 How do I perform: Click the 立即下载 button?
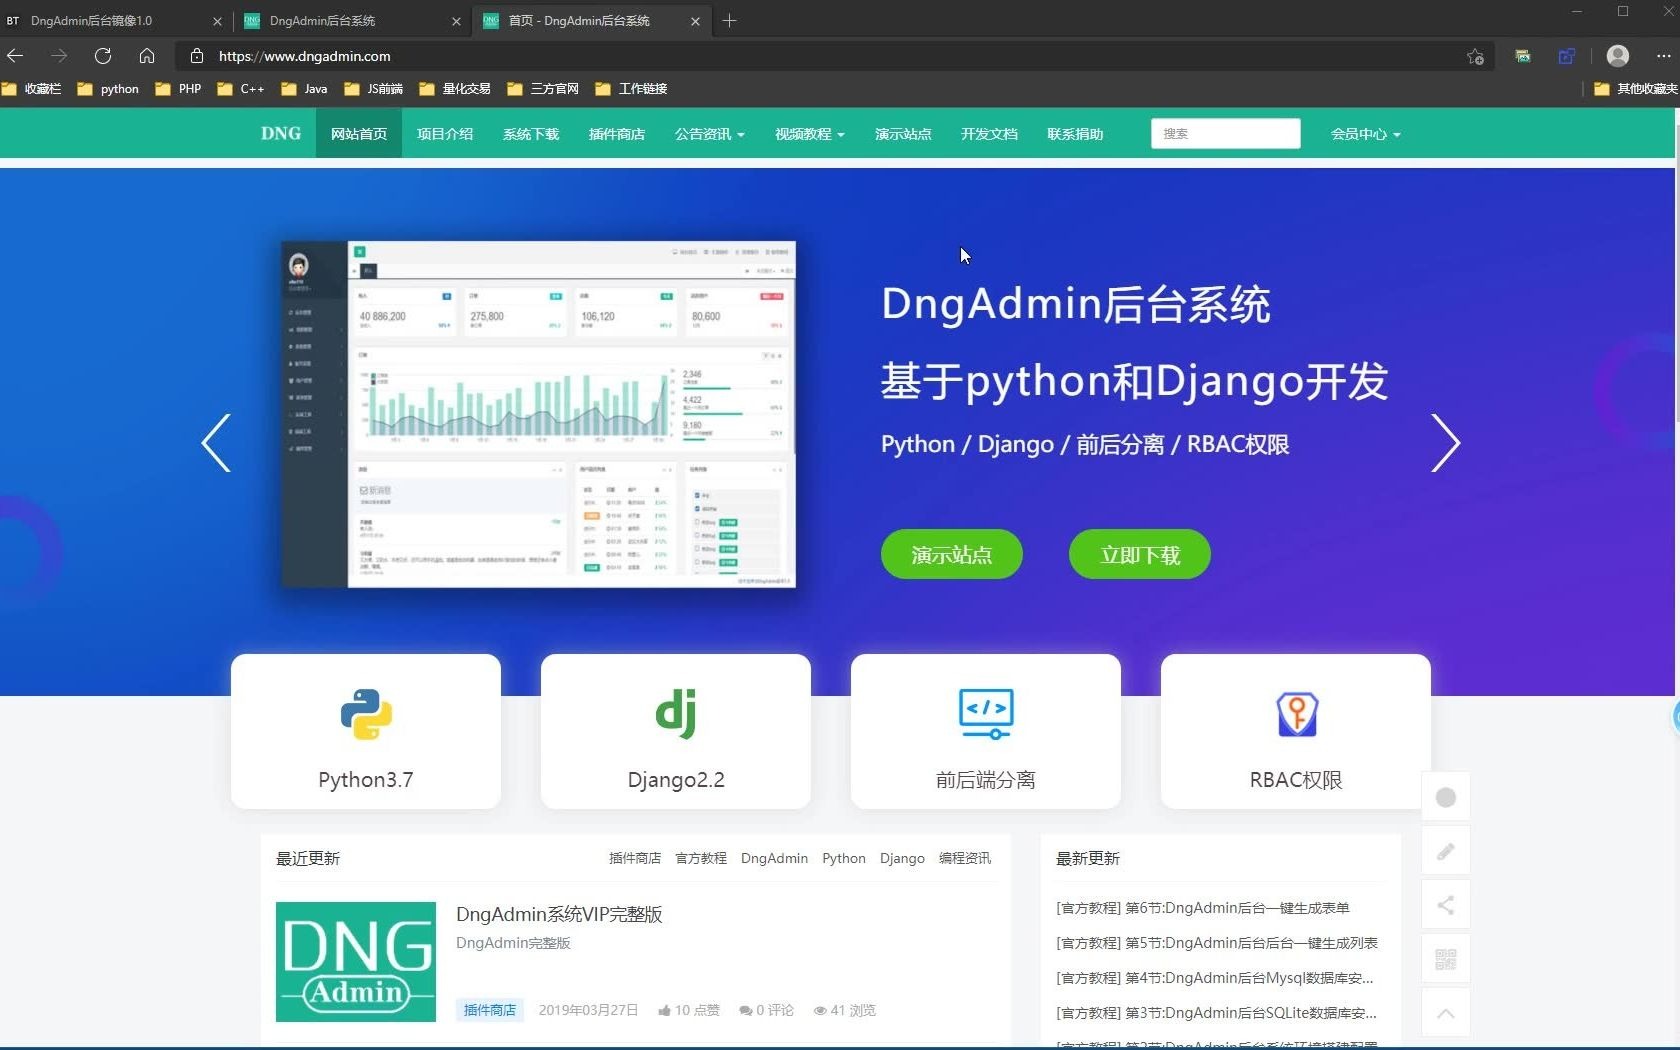(x=1140, y=554)
